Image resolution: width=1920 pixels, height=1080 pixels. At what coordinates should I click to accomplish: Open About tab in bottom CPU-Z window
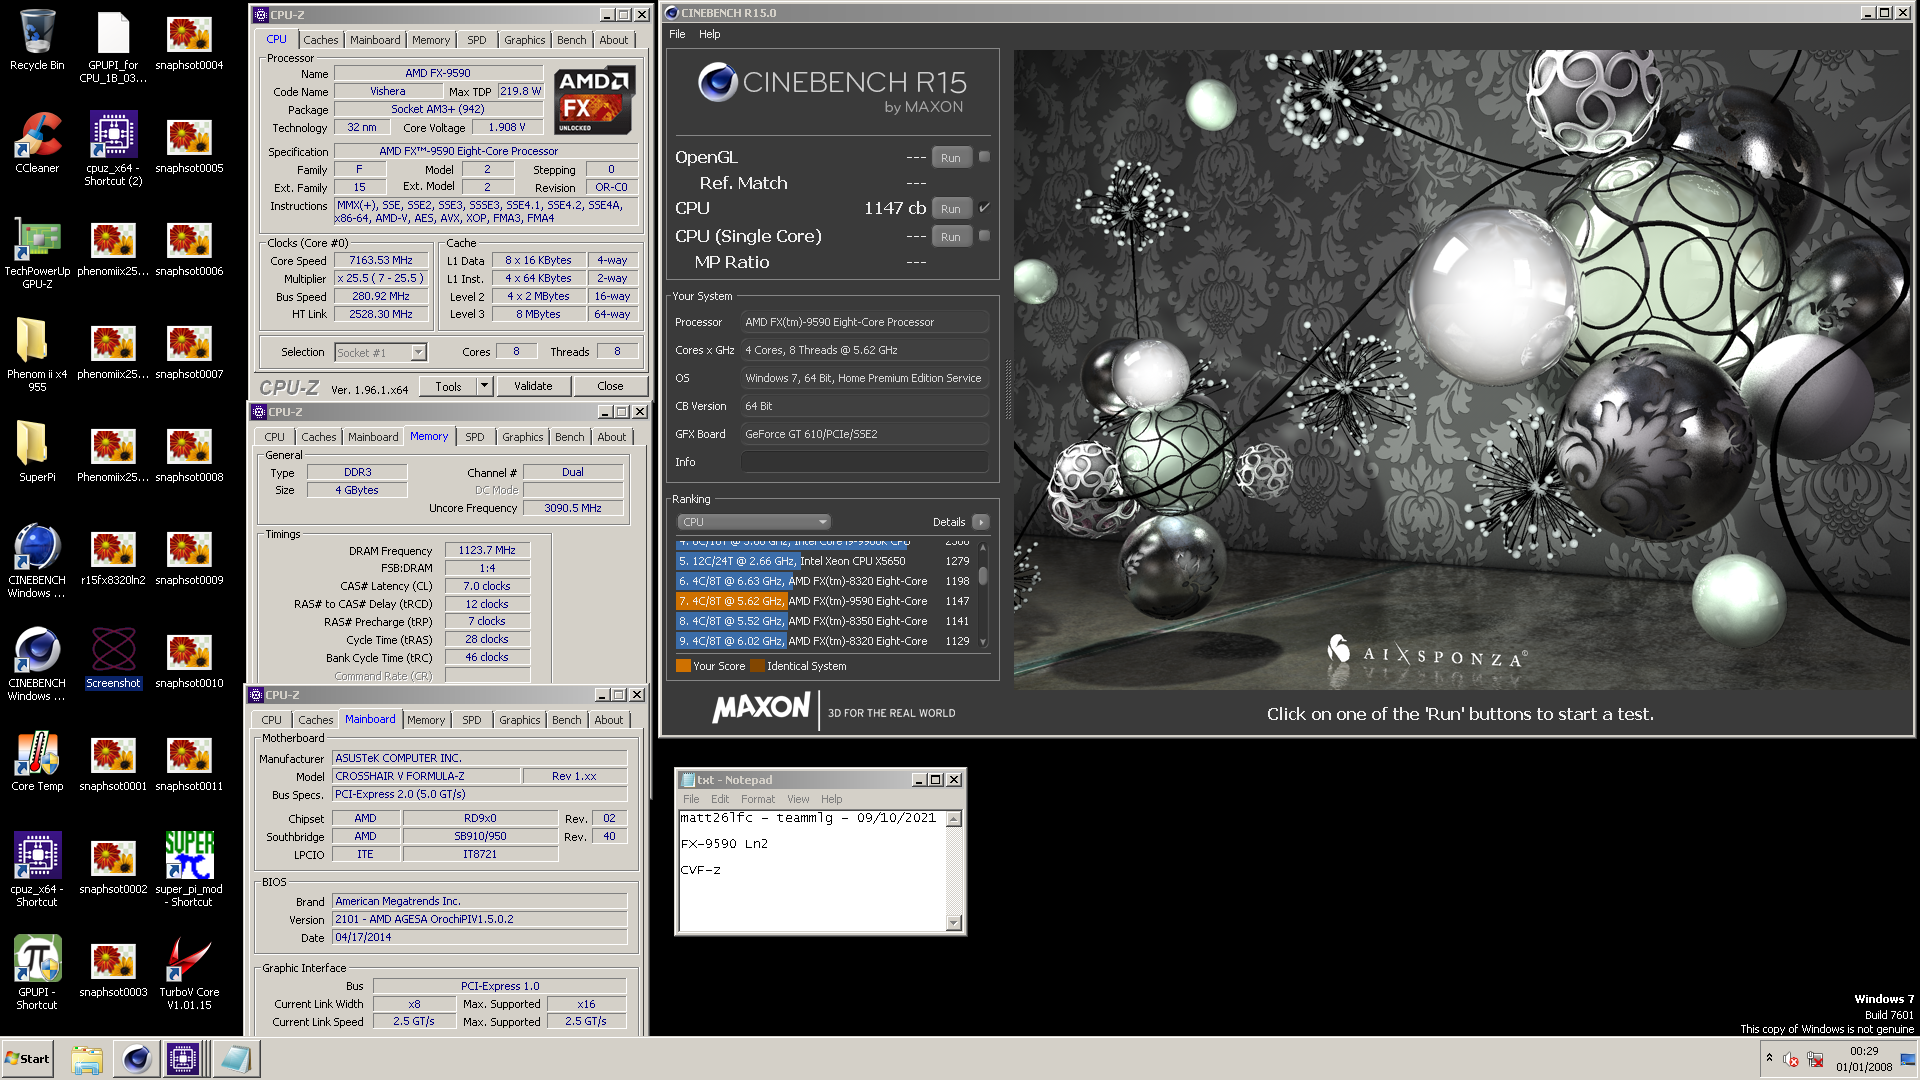tap(609, 720)
